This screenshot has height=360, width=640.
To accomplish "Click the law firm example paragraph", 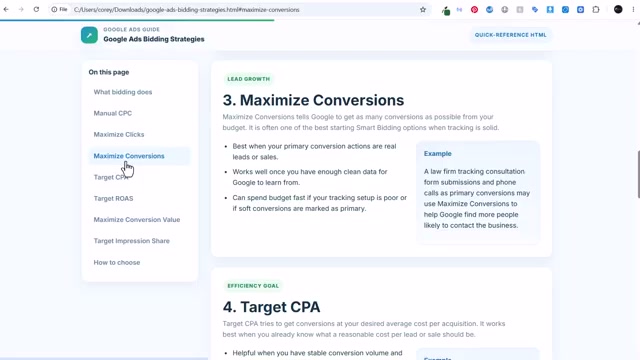I will click(x=477, y=198).
